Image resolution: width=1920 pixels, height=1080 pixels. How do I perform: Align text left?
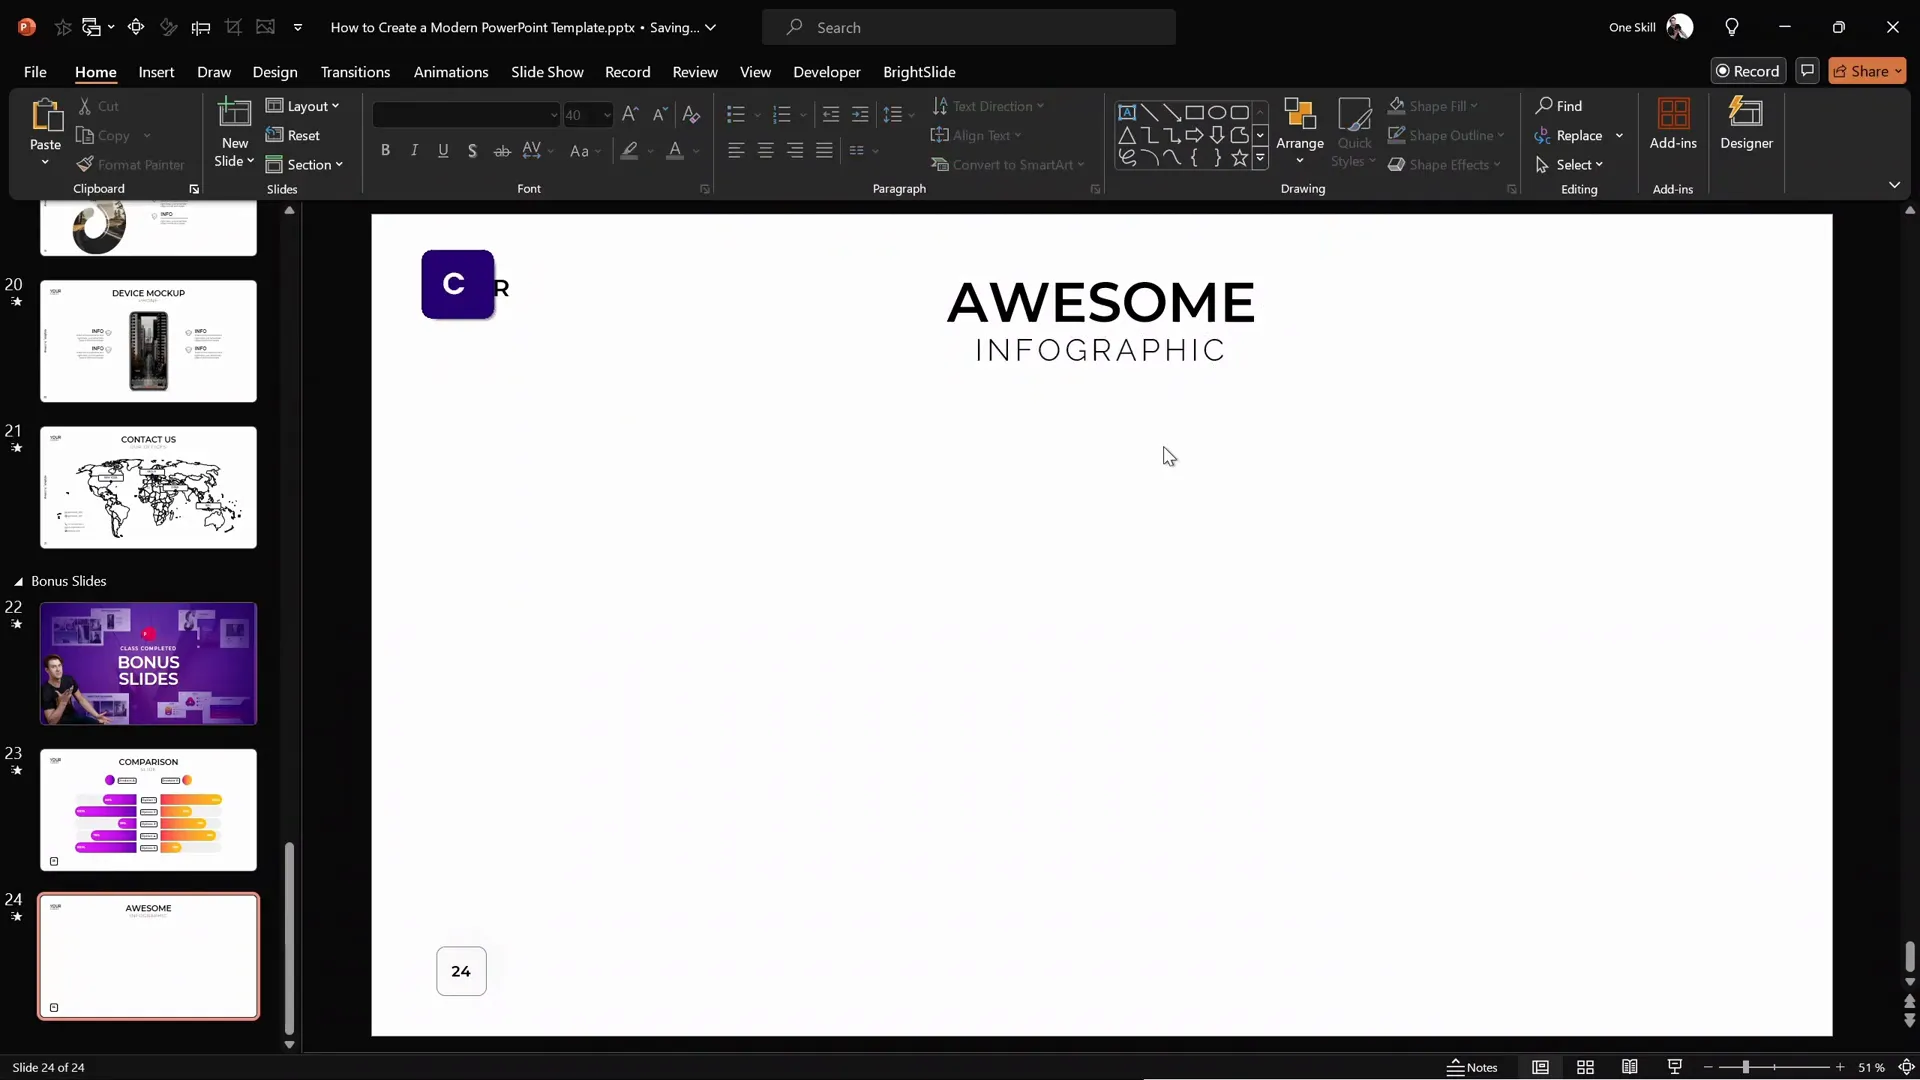tap(736, 150)
